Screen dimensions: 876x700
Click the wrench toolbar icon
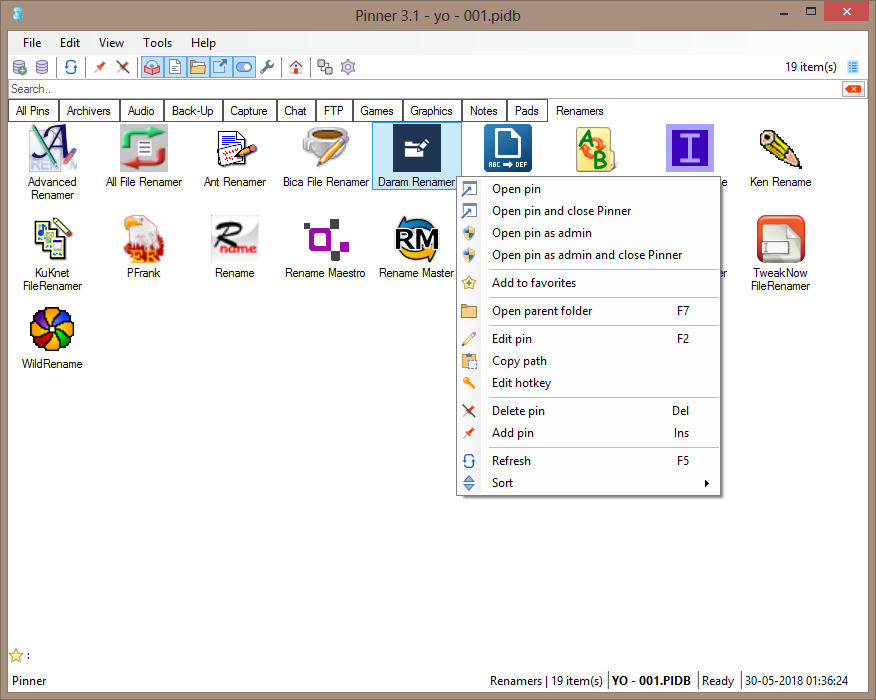tap(267, 67)
